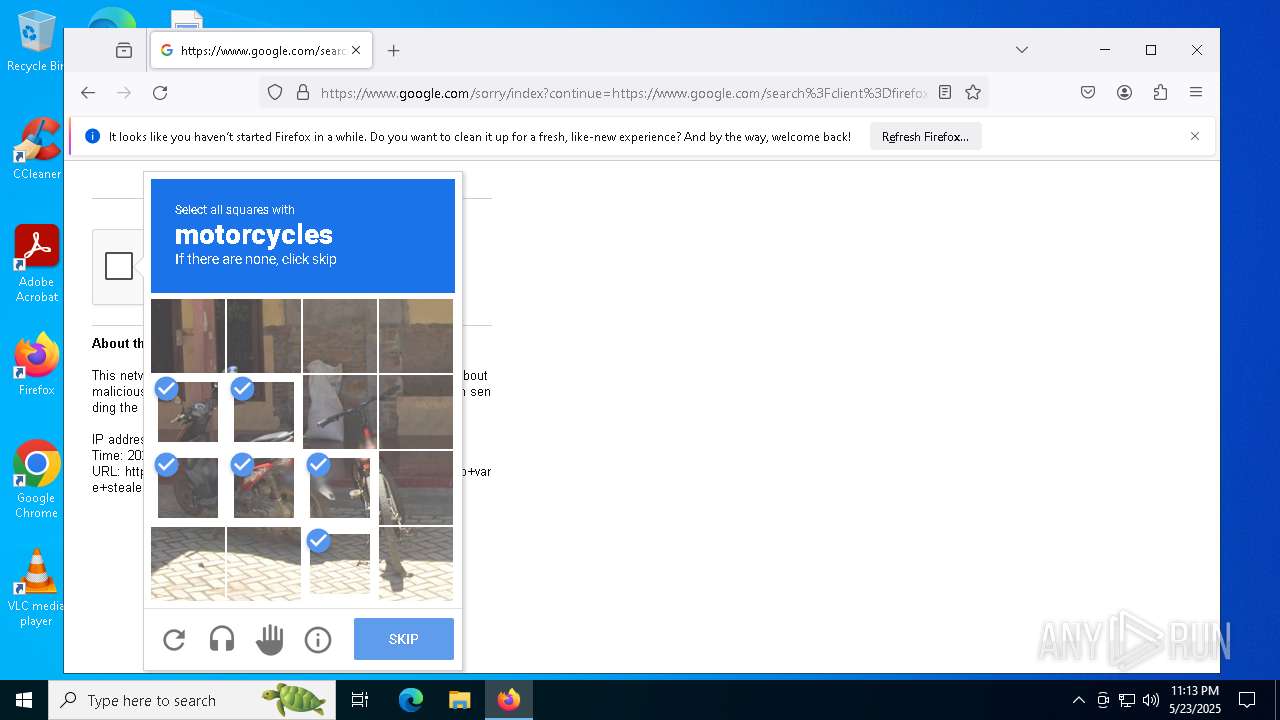Close the google.com tab
This screenshot has height=720, width=1280.
pyautogui.click(x=356, y=50)
